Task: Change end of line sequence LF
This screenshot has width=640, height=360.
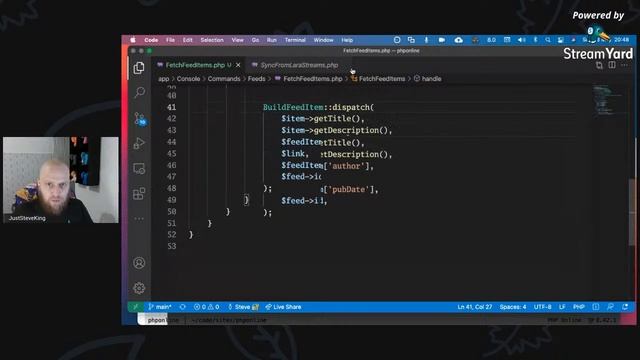Action: point(562,307)
